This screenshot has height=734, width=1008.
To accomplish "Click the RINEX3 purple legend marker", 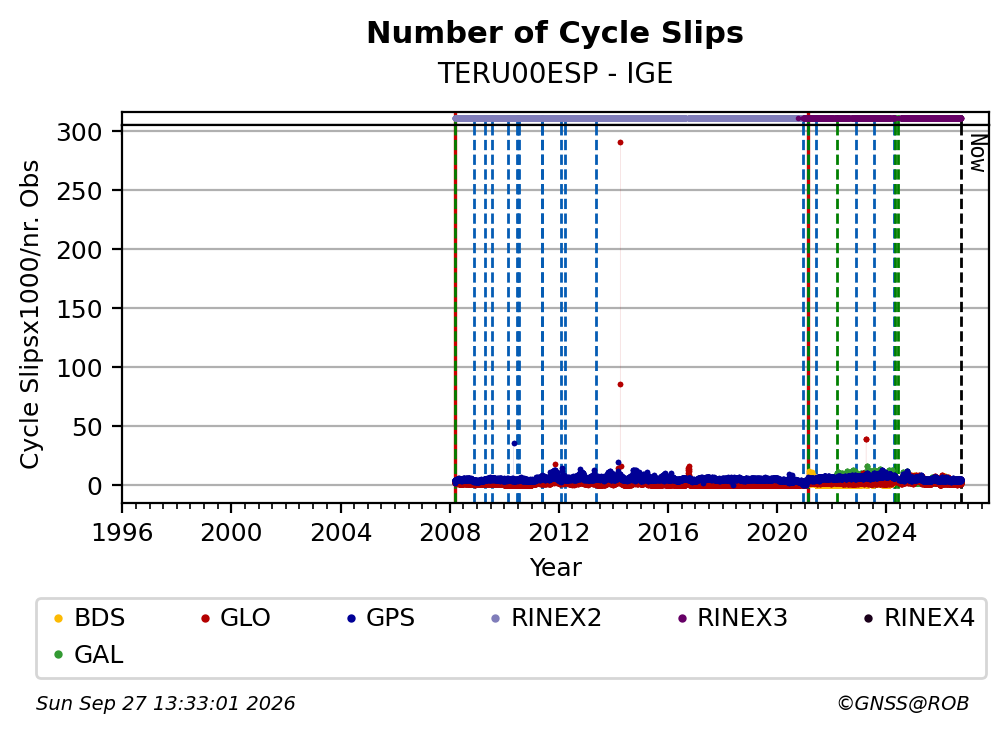I will [x=682, y=618].
